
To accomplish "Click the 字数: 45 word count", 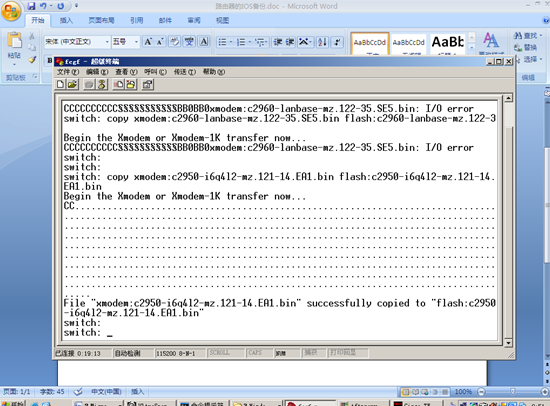I will point(52,392).
